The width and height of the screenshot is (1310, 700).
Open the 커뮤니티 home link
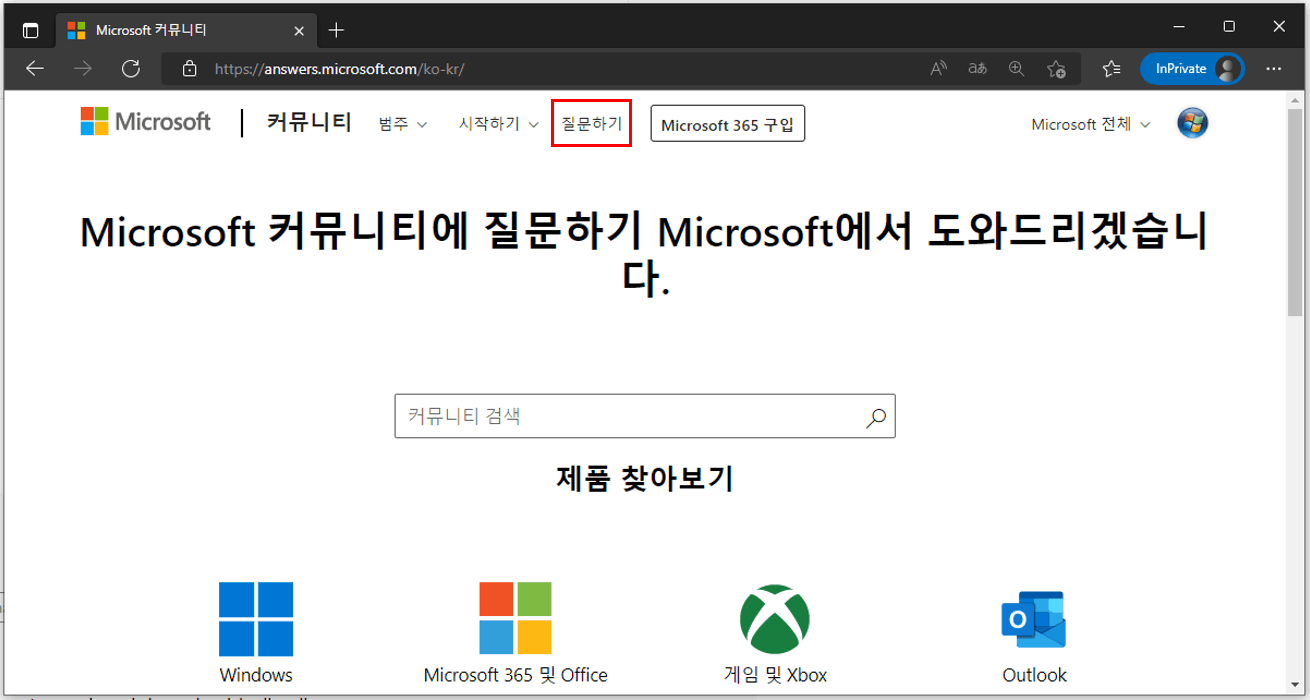point(309,123)
